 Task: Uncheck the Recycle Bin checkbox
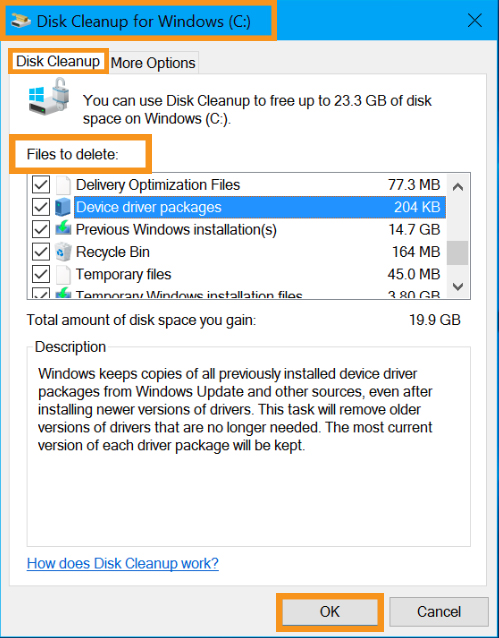point(41,252)
